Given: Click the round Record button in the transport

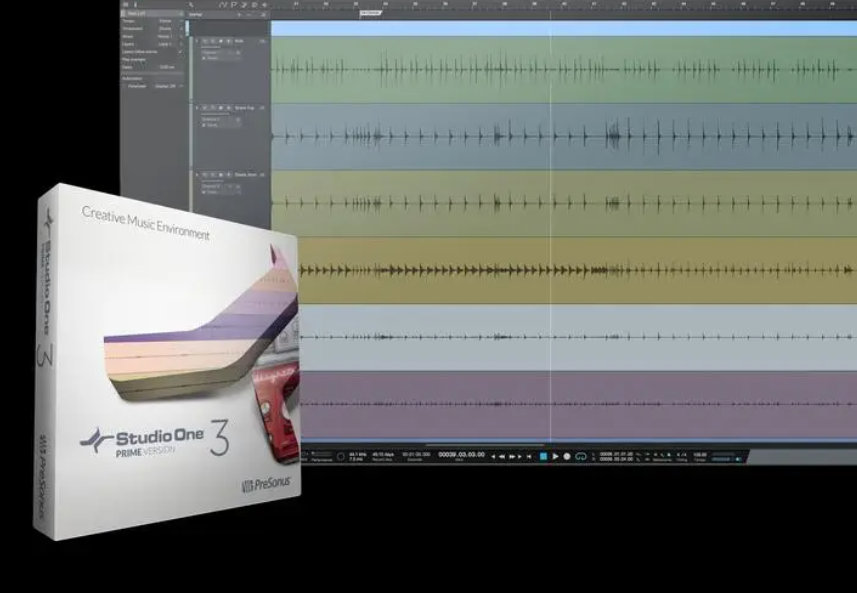Looking at the screenshot, I should point(567,456).
